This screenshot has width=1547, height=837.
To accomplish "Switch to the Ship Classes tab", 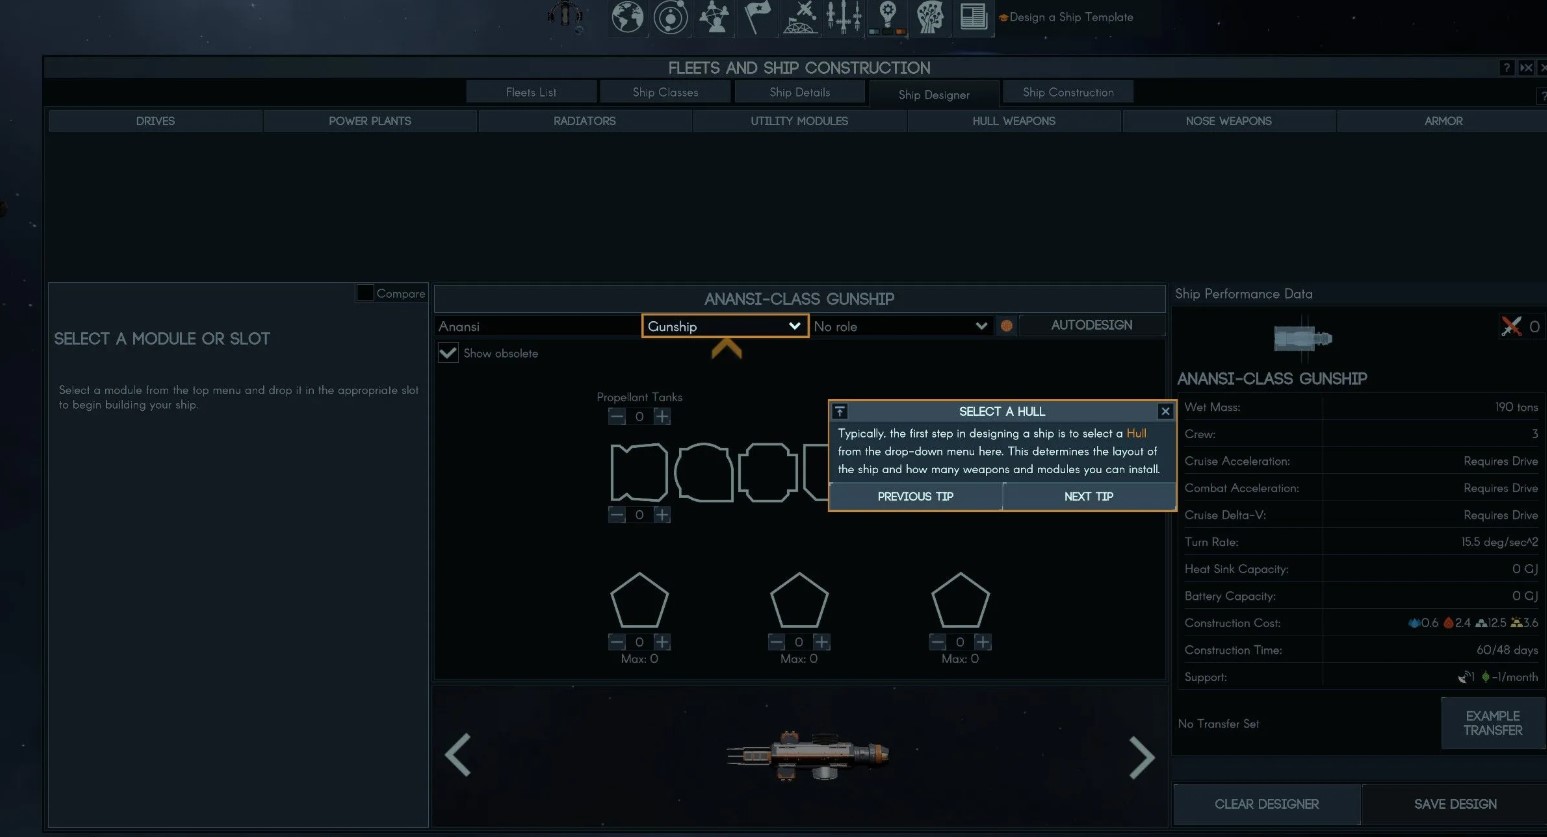I will 665,92.
